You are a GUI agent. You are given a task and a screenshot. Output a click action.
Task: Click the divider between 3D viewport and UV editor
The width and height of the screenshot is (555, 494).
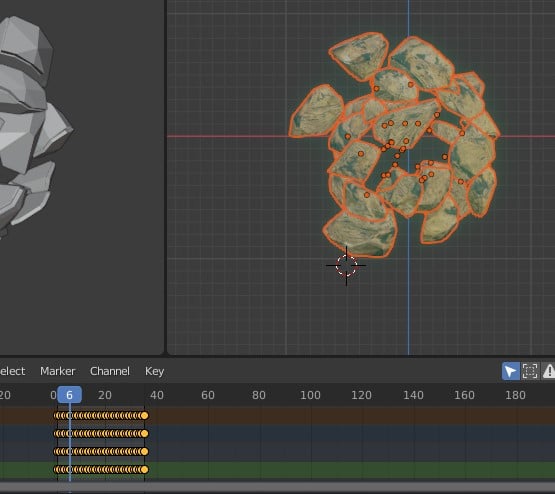[x=165, y=177]
